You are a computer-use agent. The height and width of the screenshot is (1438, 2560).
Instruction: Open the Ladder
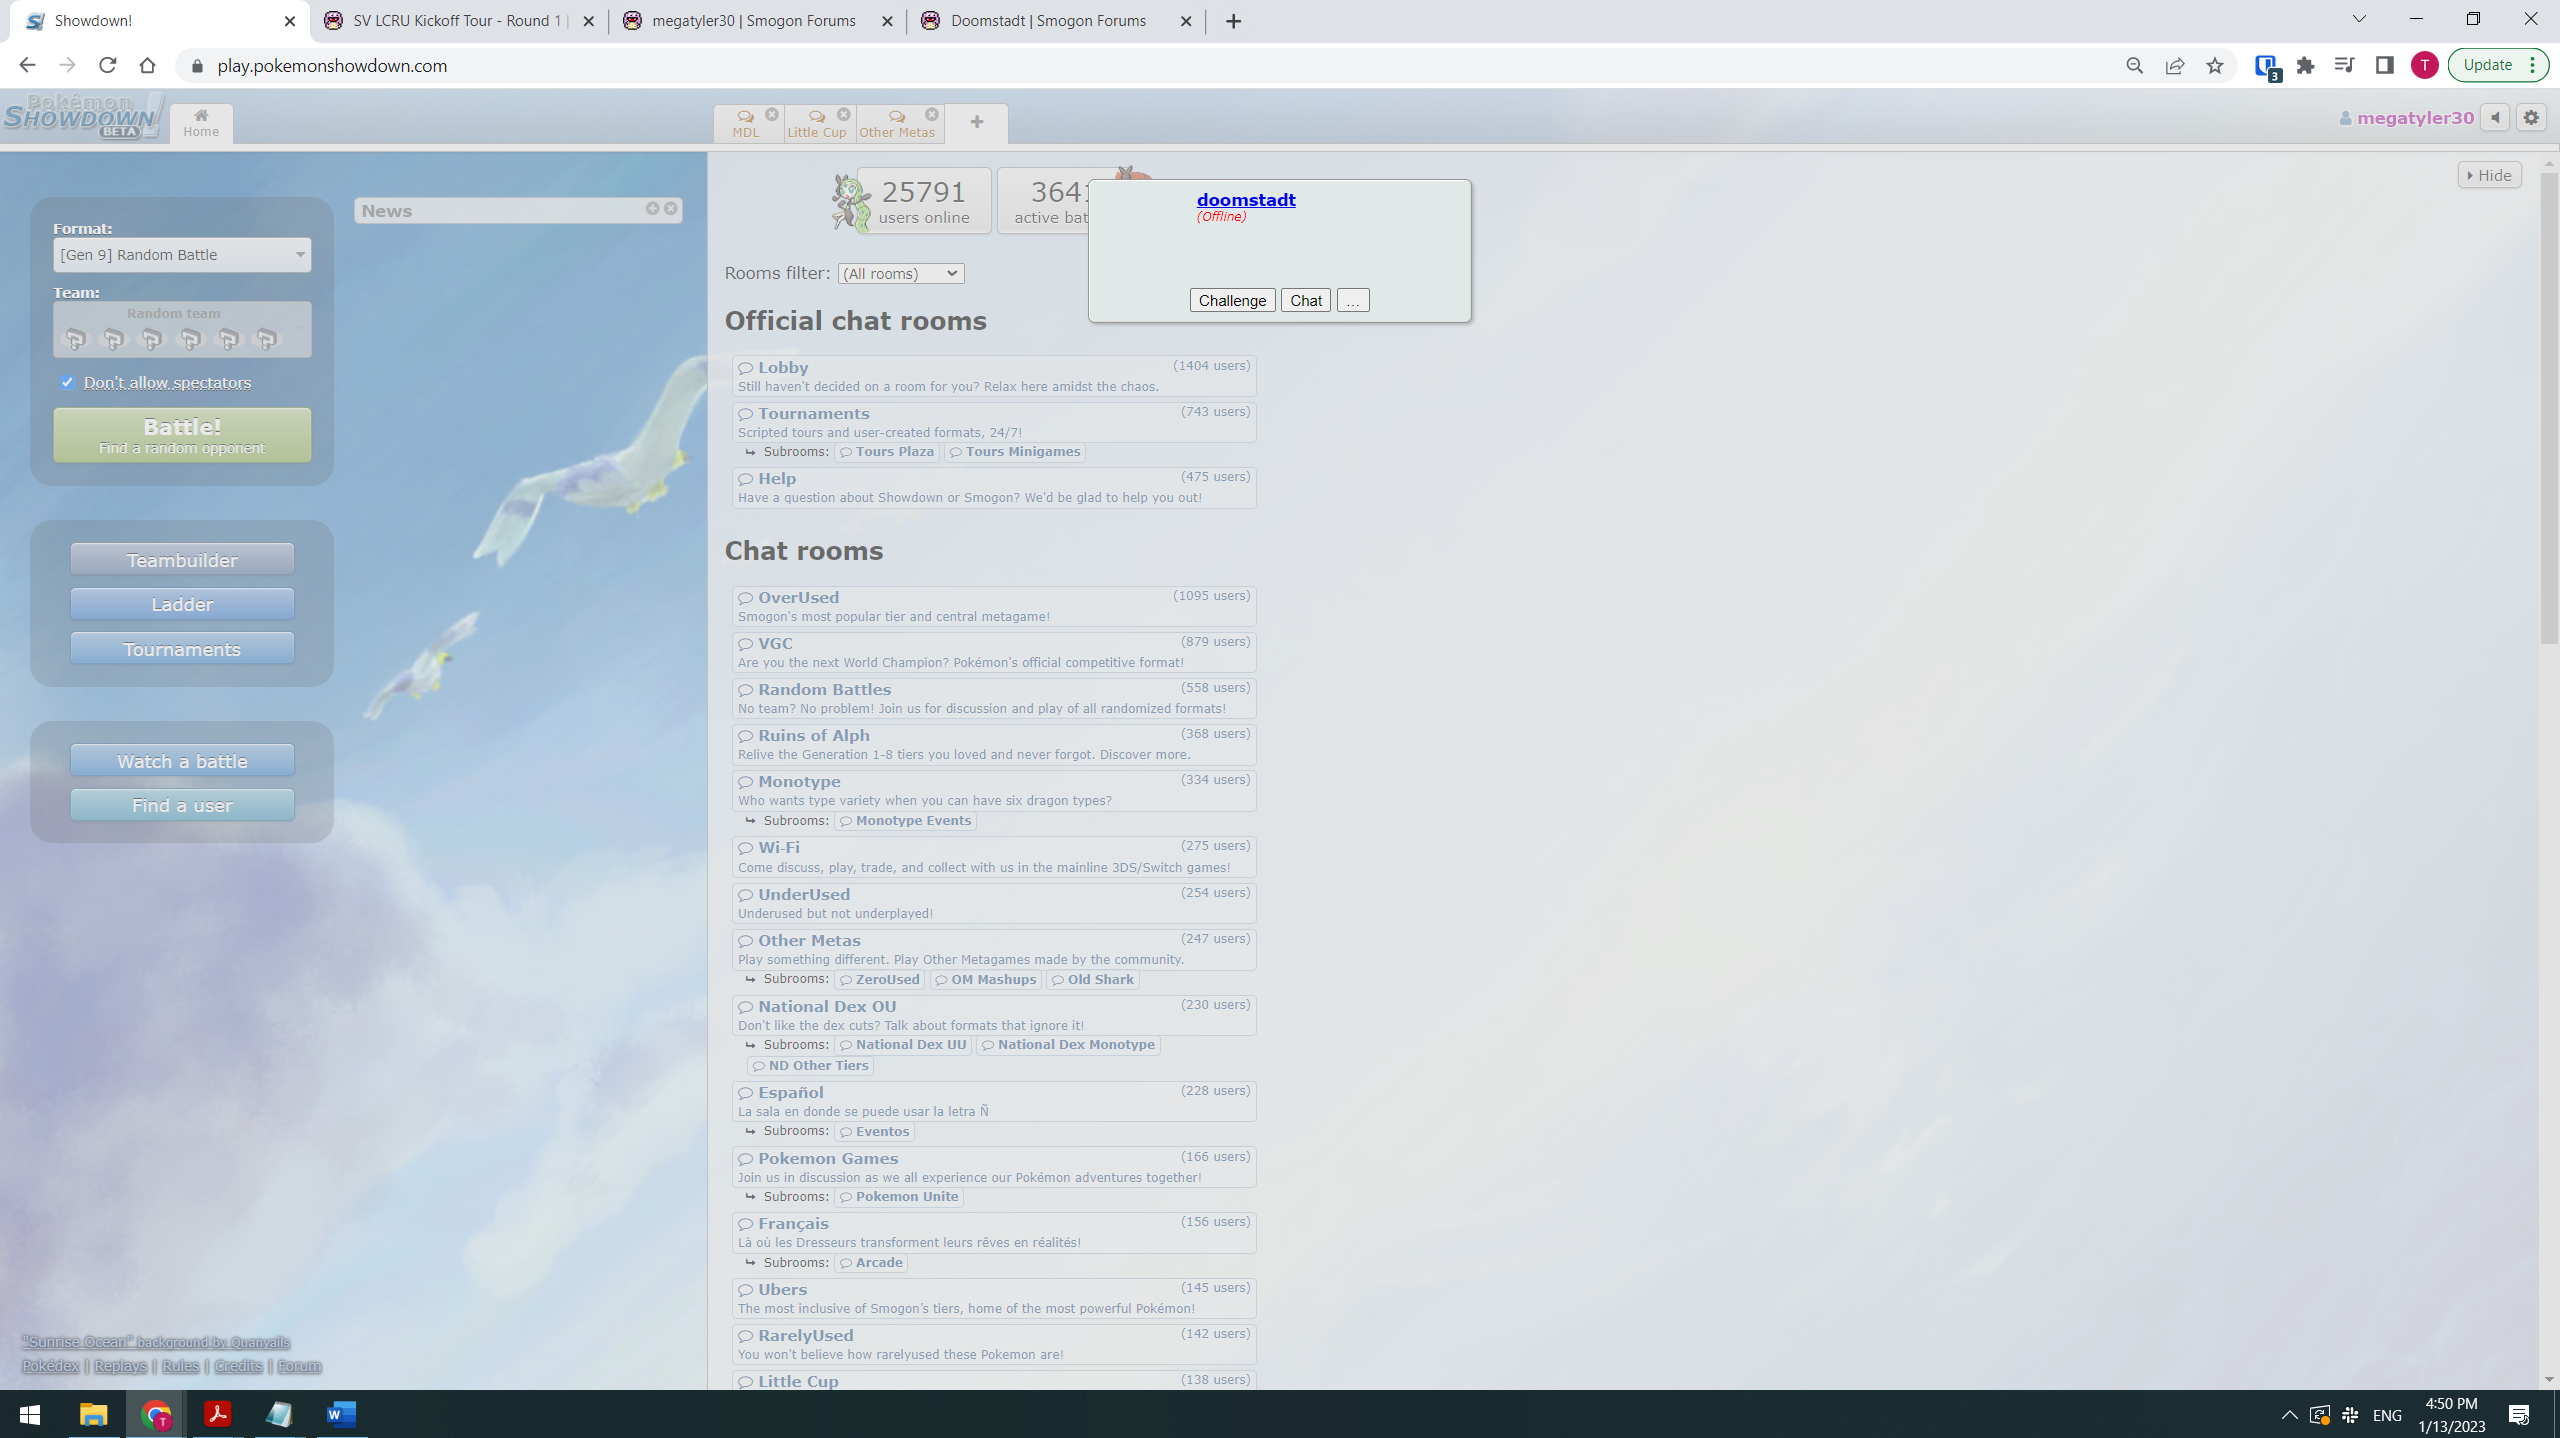click(x=182, y=604)
